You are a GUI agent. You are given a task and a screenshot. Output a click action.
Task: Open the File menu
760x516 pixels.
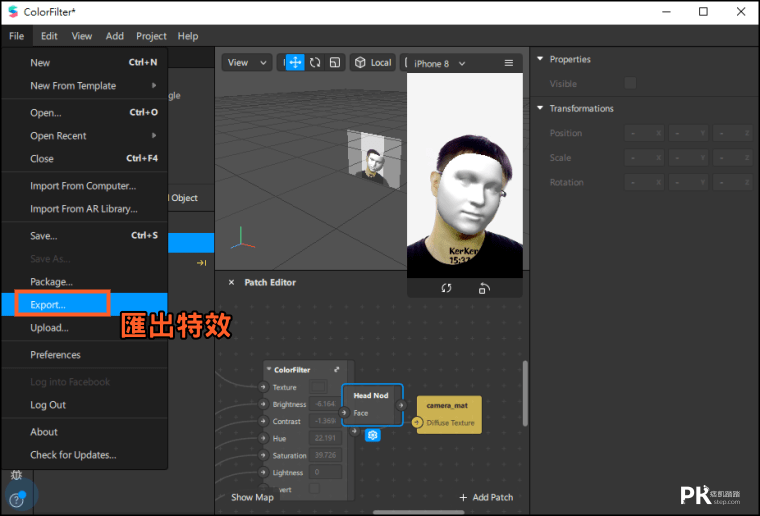click(16, 36)
